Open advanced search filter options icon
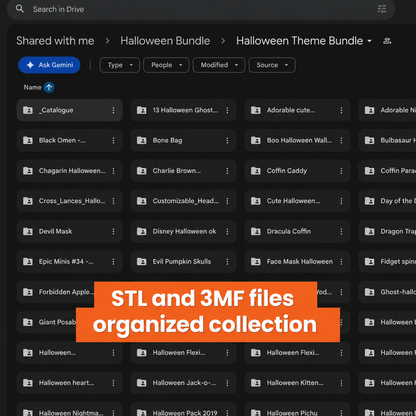 (x=382, y=9)
